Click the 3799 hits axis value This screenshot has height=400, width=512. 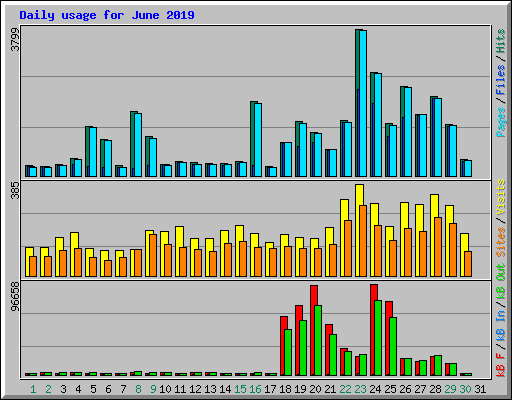click(15, 39)
